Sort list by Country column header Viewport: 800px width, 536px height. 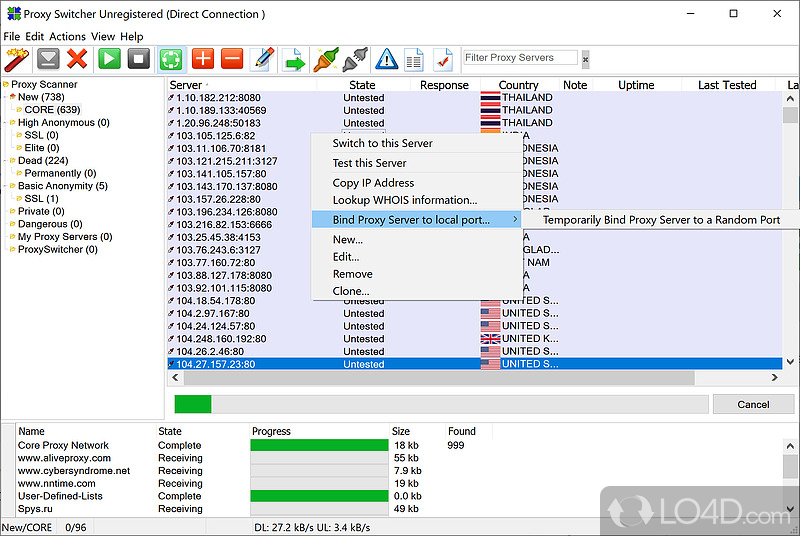[x=518, y=85]
